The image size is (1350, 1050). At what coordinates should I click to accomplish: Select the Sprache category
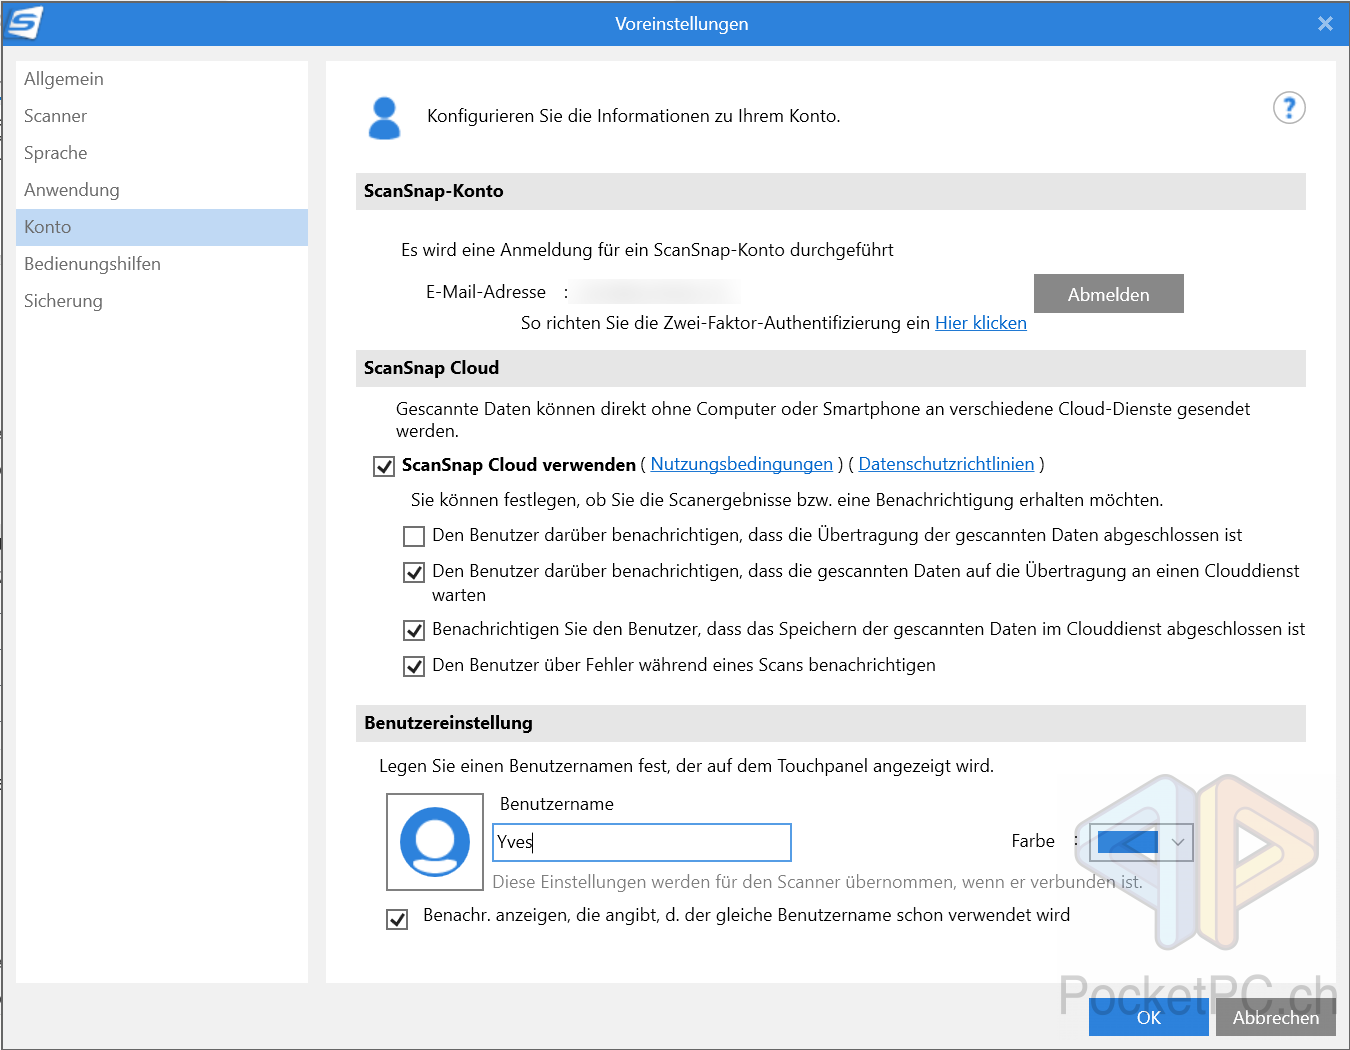(x=162, y=153)
